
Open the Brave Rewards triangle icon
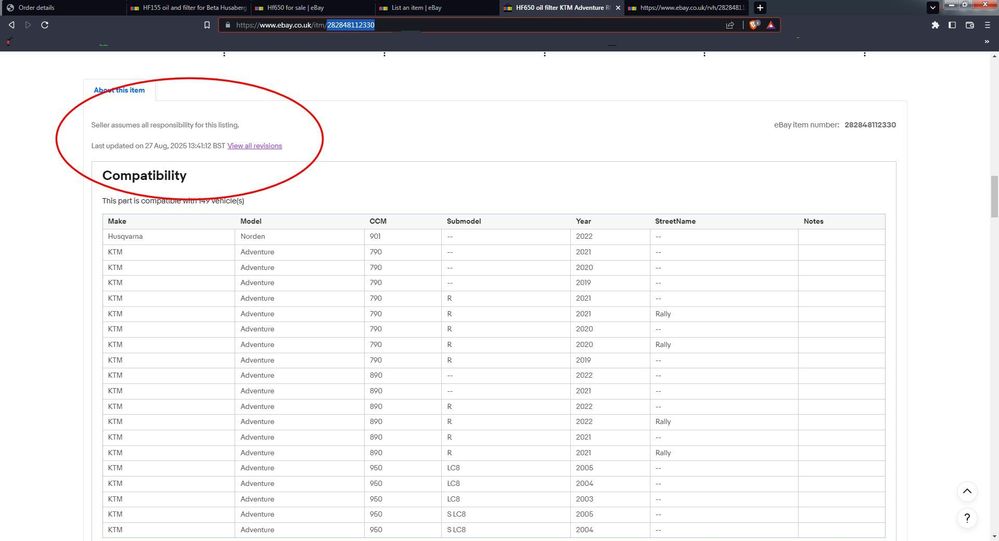tap(770, 25)
